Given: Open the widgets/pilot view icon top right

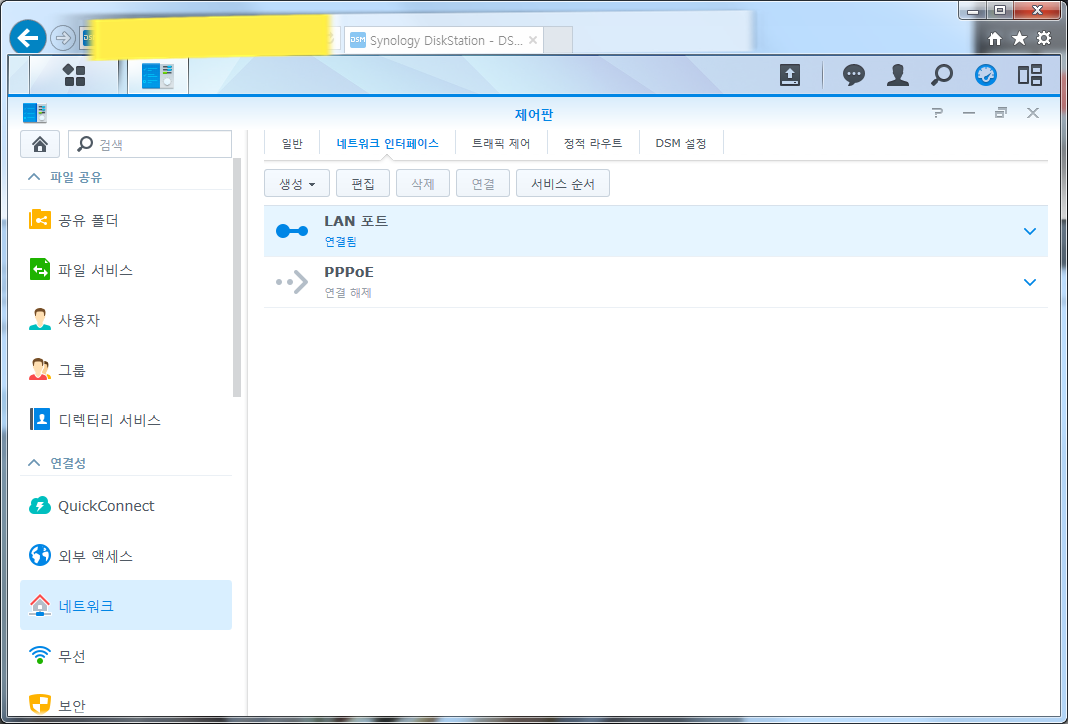Looking at the screenshot, I should pos(1030,74).
